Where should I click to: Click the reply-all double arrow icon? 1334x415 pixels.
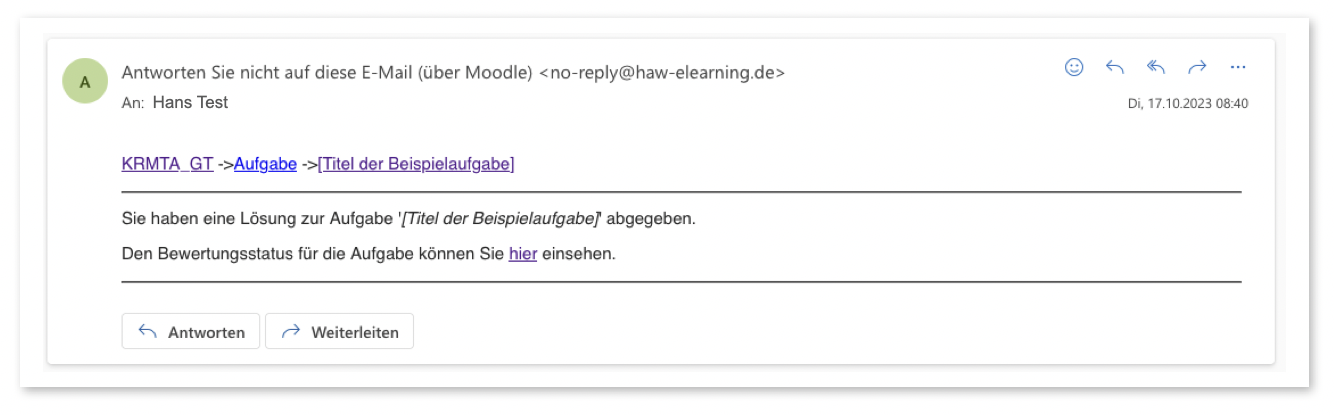click(1156, 68)
